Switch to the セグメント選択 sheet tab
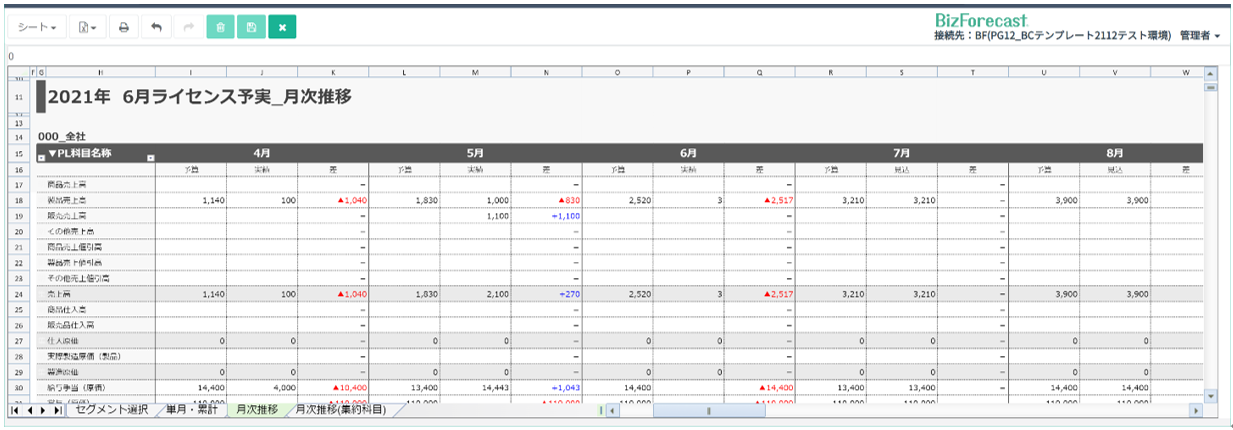This screenshot has width=1233, height=430. [112, 410]
